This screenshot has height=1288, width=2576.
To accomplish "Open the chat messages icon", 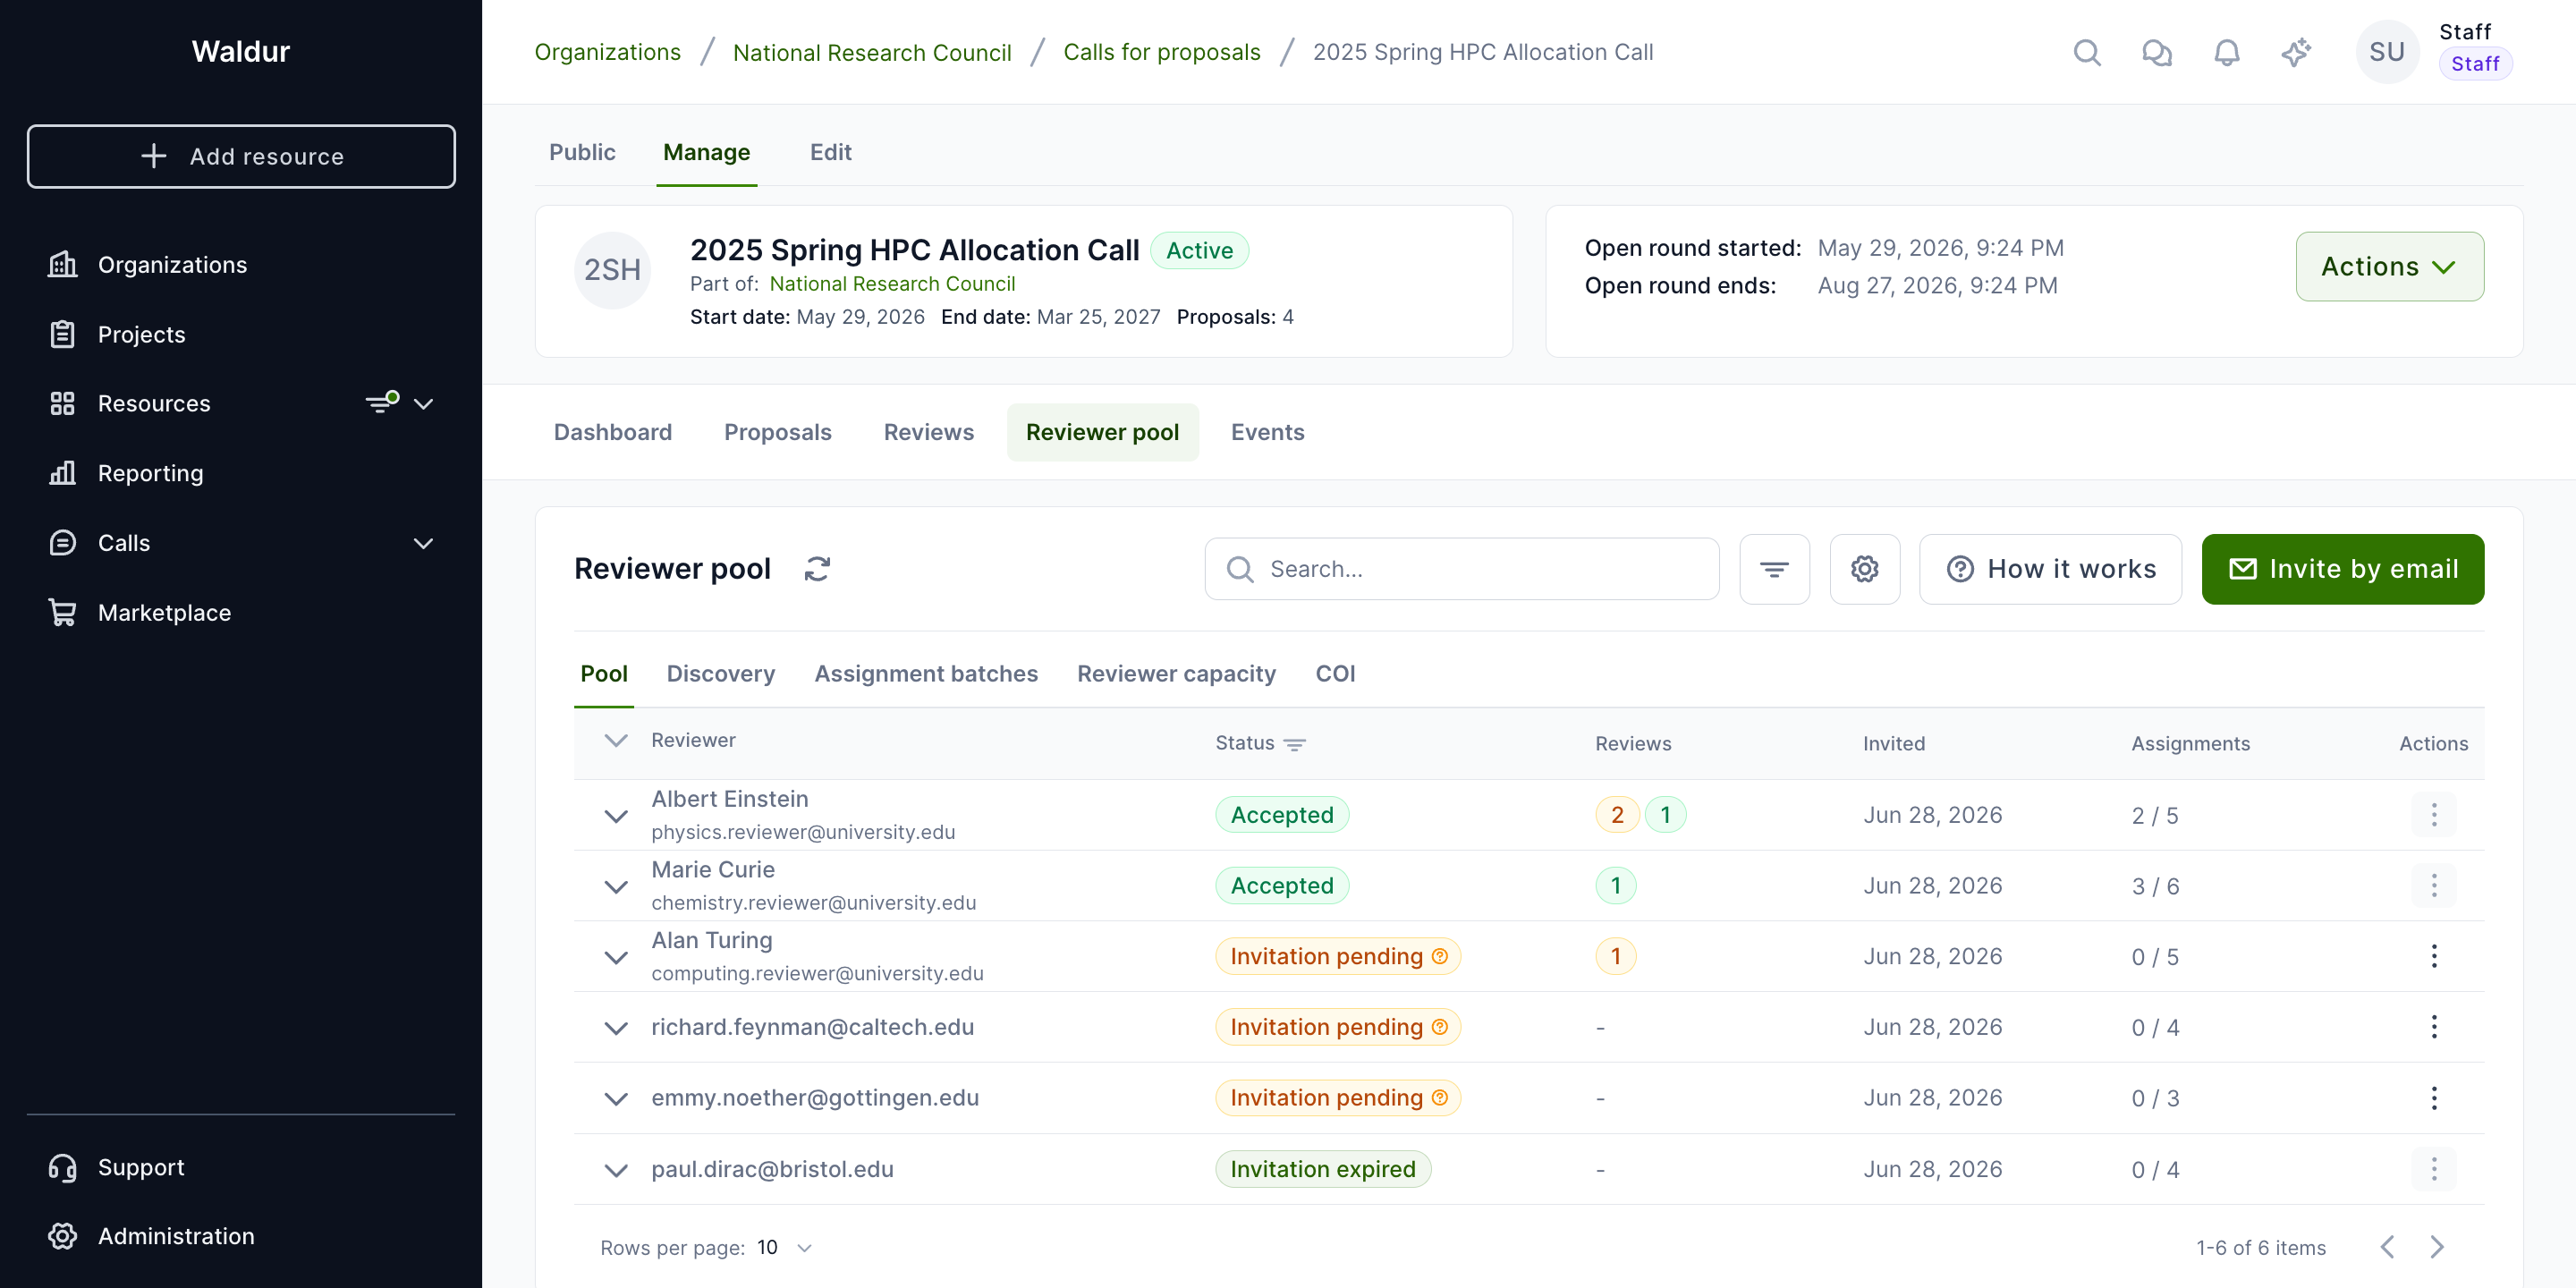I will point(2157,52).
